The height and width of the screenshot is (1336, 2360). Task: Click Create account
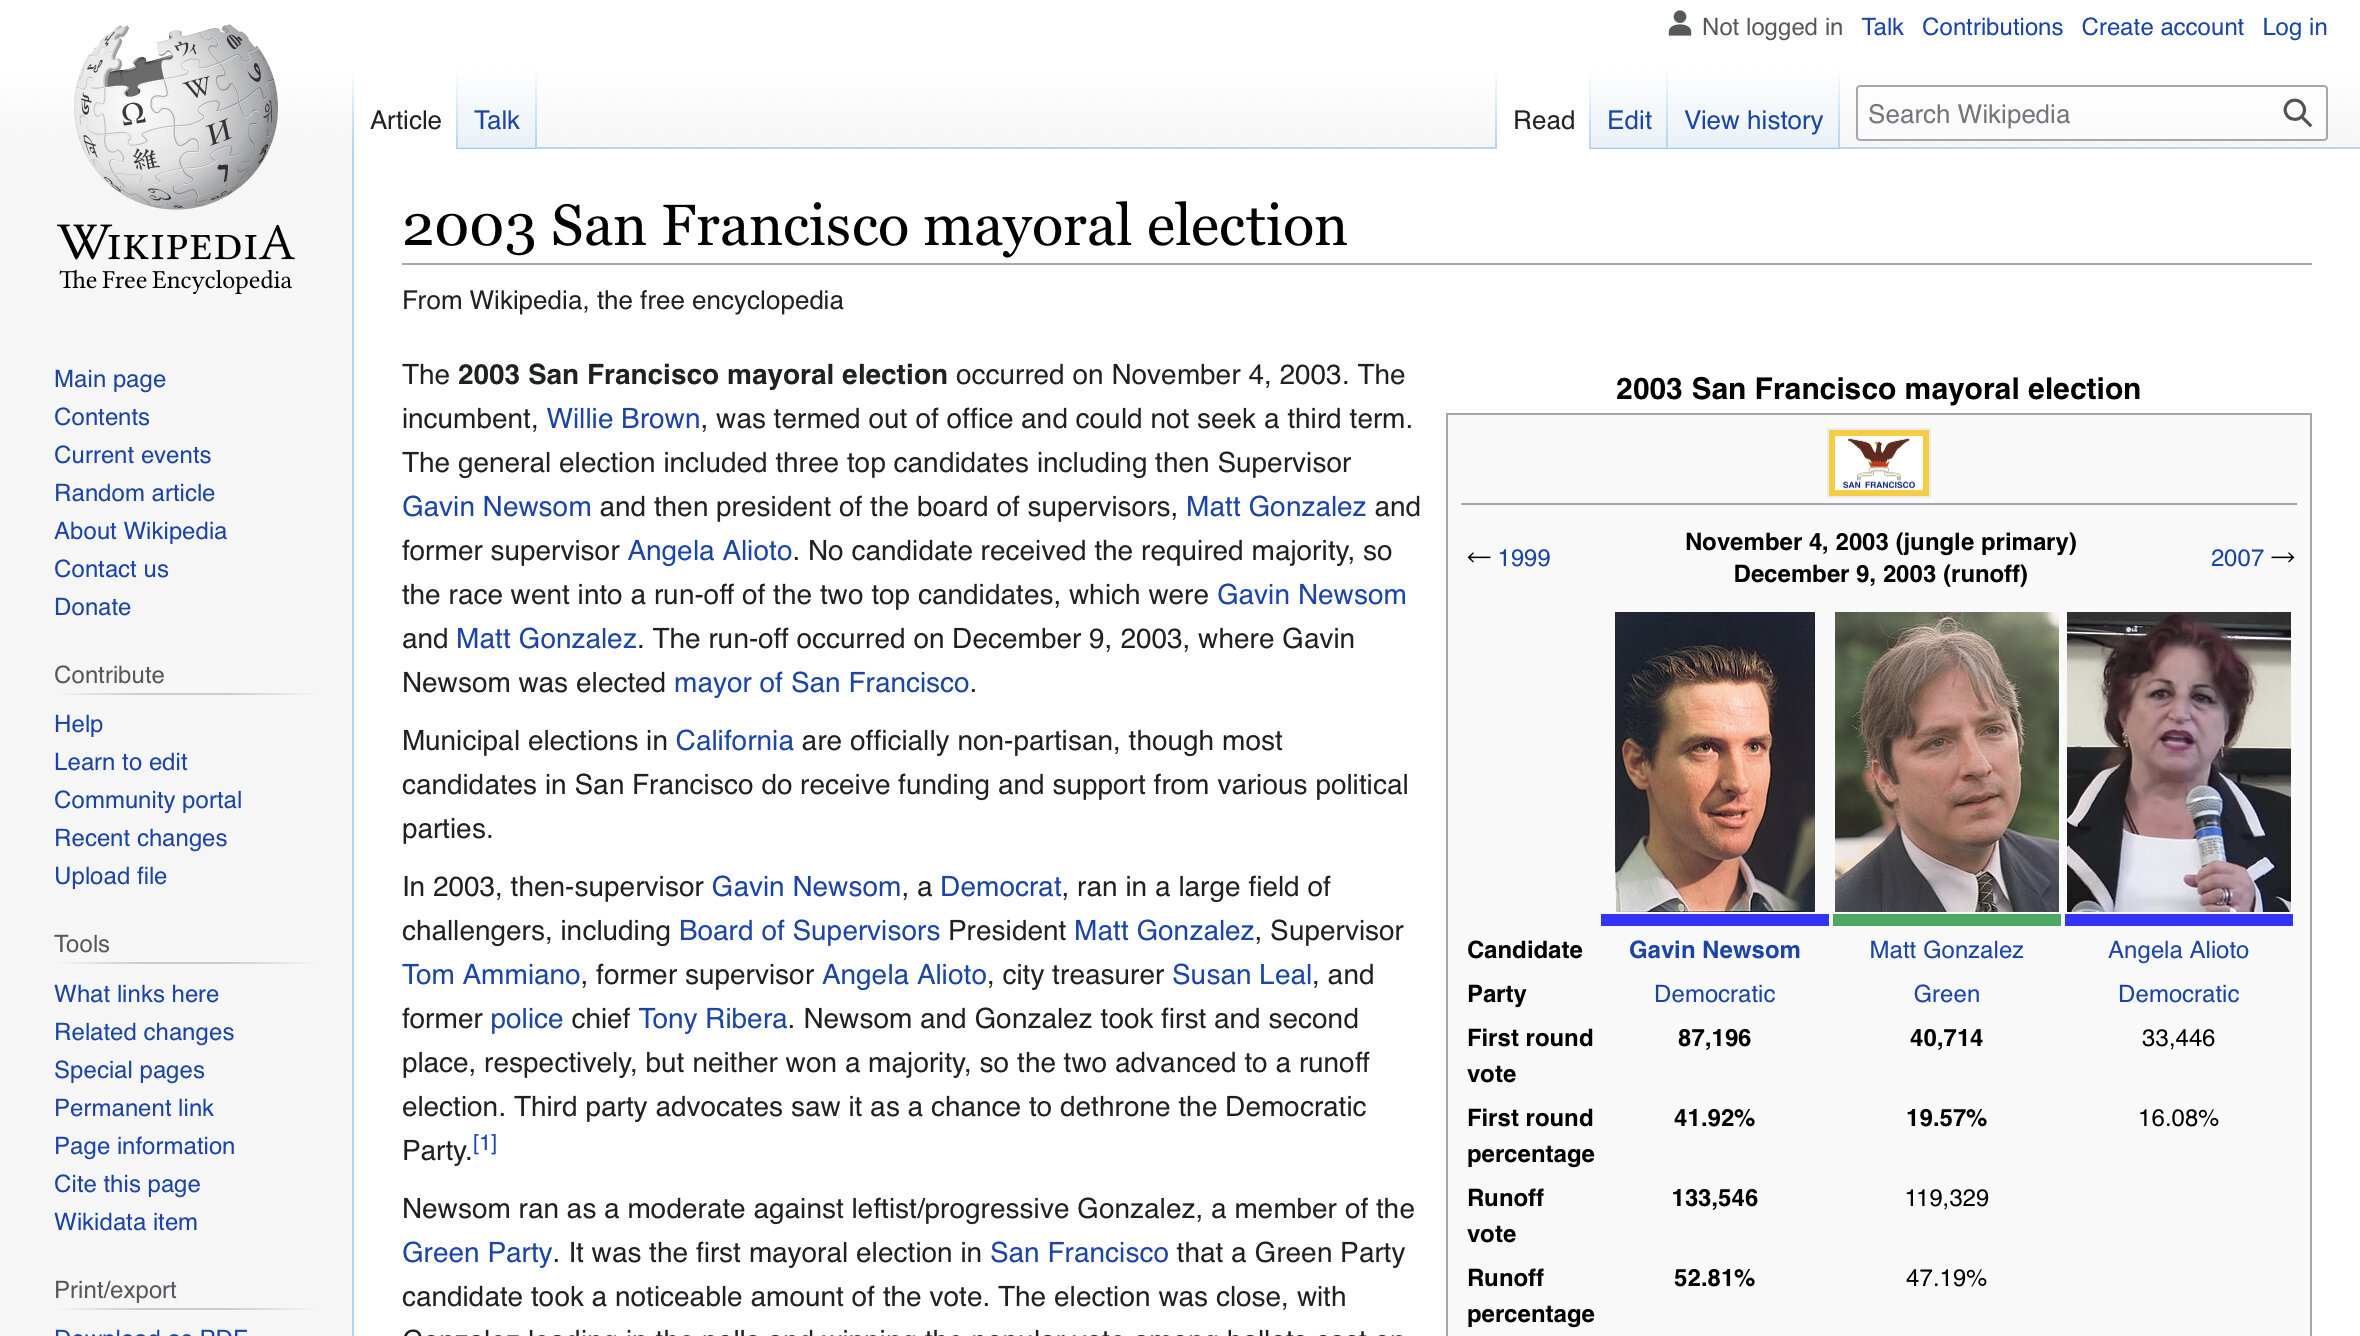(2162, 27)
